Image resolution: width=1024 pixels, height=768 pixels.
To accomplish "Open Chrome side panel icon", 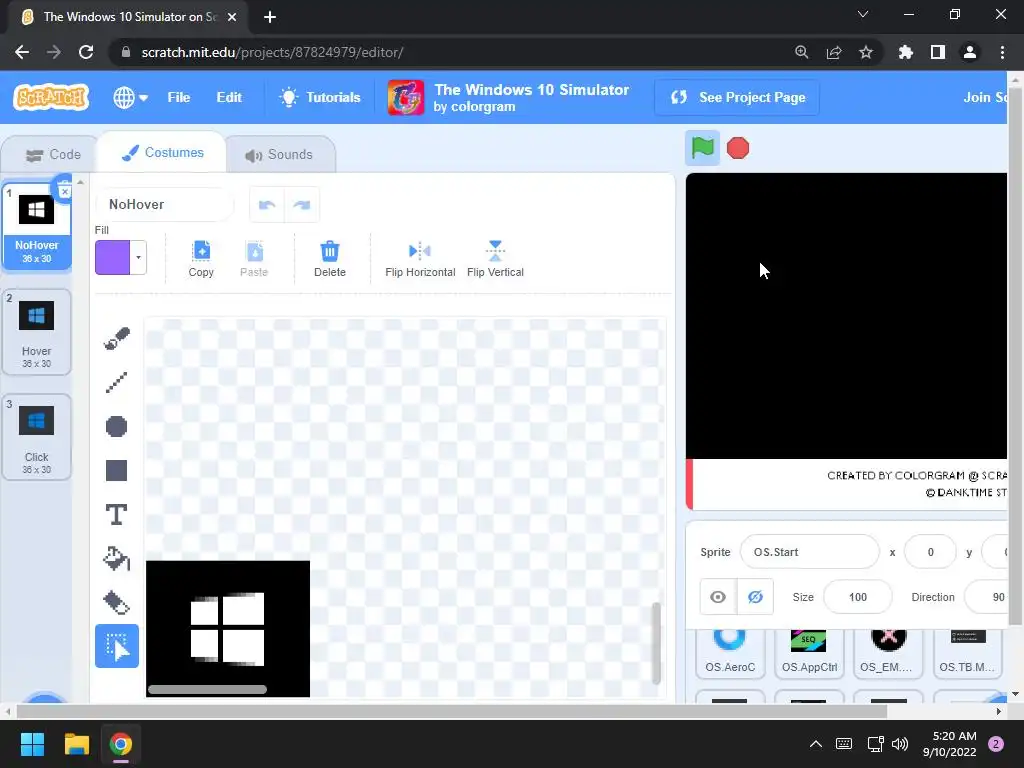I will 938,52.
